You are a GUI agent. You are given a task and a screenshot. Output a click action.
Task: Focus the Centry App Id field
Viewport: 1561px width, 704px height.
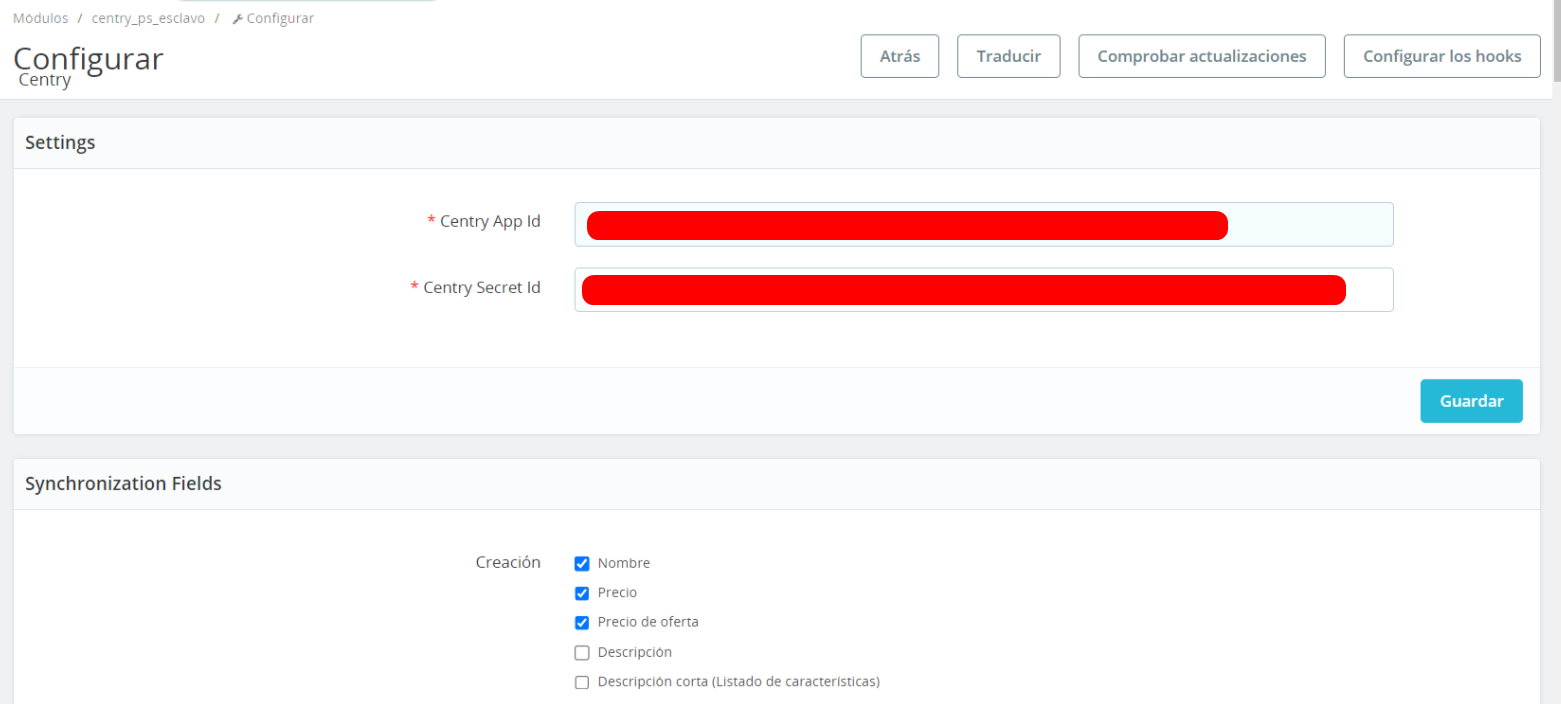tap(984, 224)
